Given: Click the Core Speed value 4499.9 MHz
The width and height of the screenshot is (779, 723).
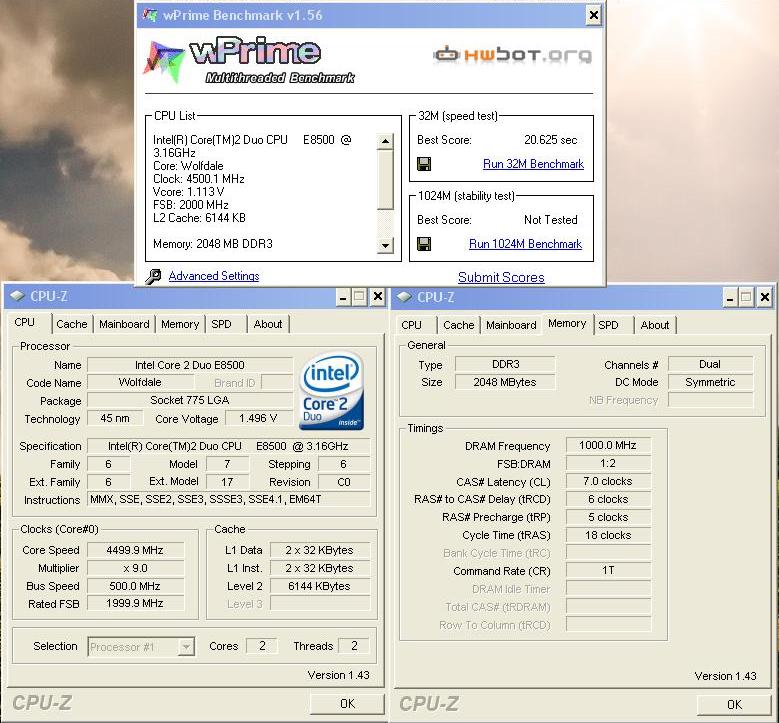Looking at the screenshot, I should tap(135, 550).
